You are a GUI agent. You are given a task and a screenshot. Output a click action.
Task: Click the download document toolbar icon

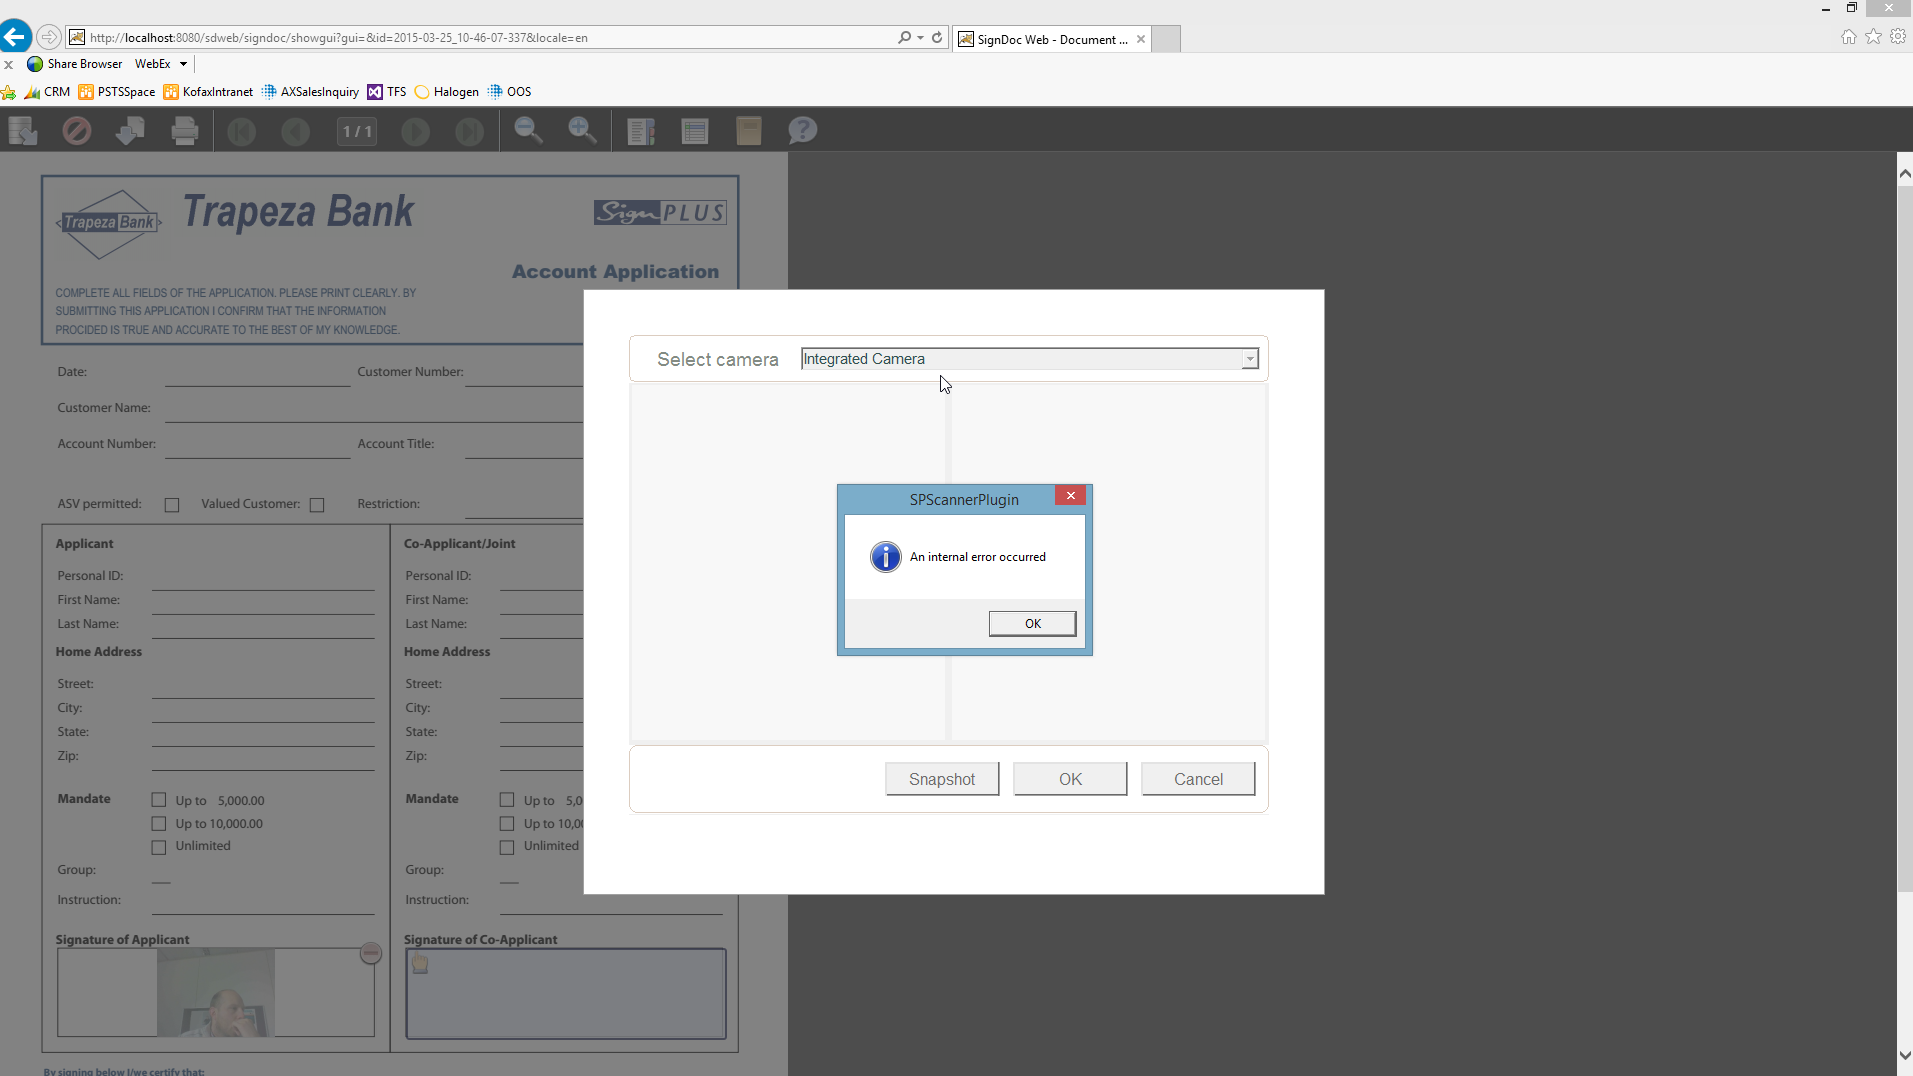click(130, 131)
